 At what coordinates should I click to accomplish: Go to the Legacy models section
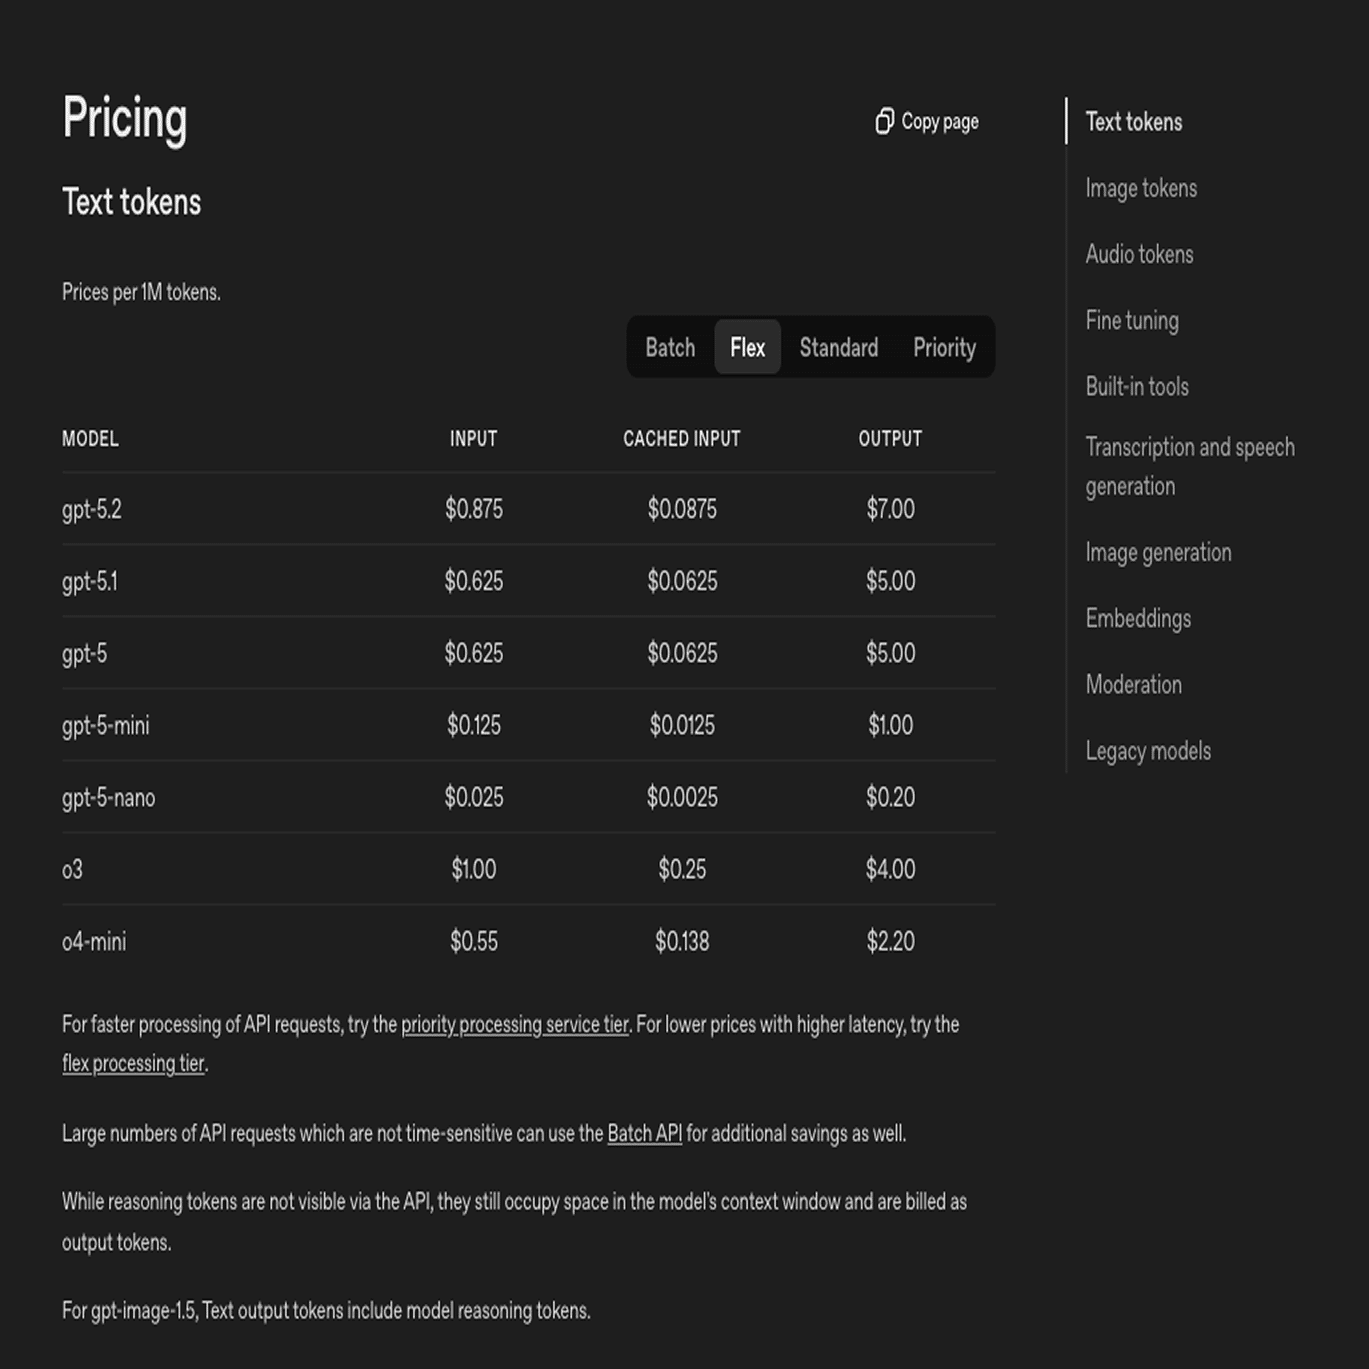pos(1148,751)
